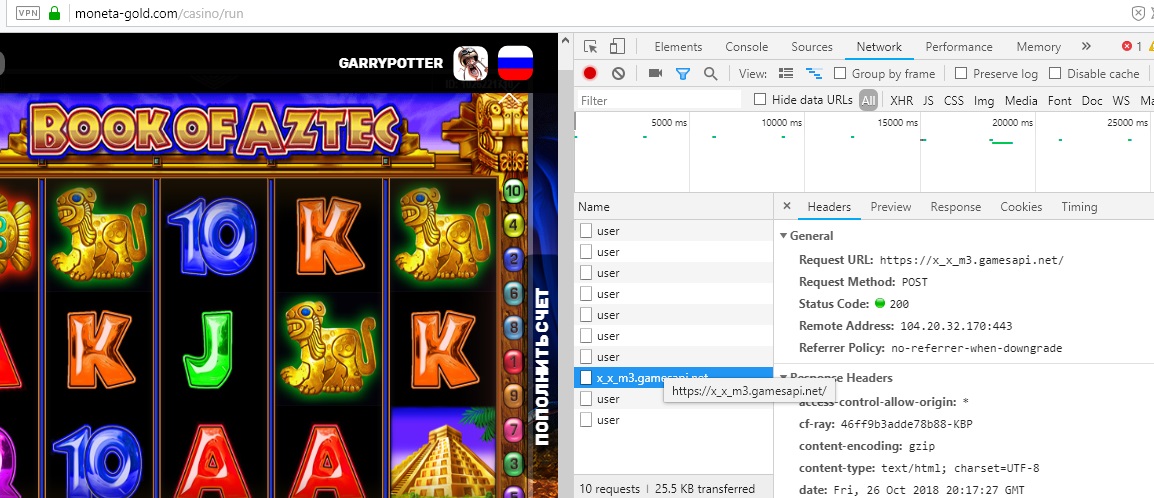This screenshot has width=1154, height=498.
Task: Switch to large request rows view
Action: 786,73
